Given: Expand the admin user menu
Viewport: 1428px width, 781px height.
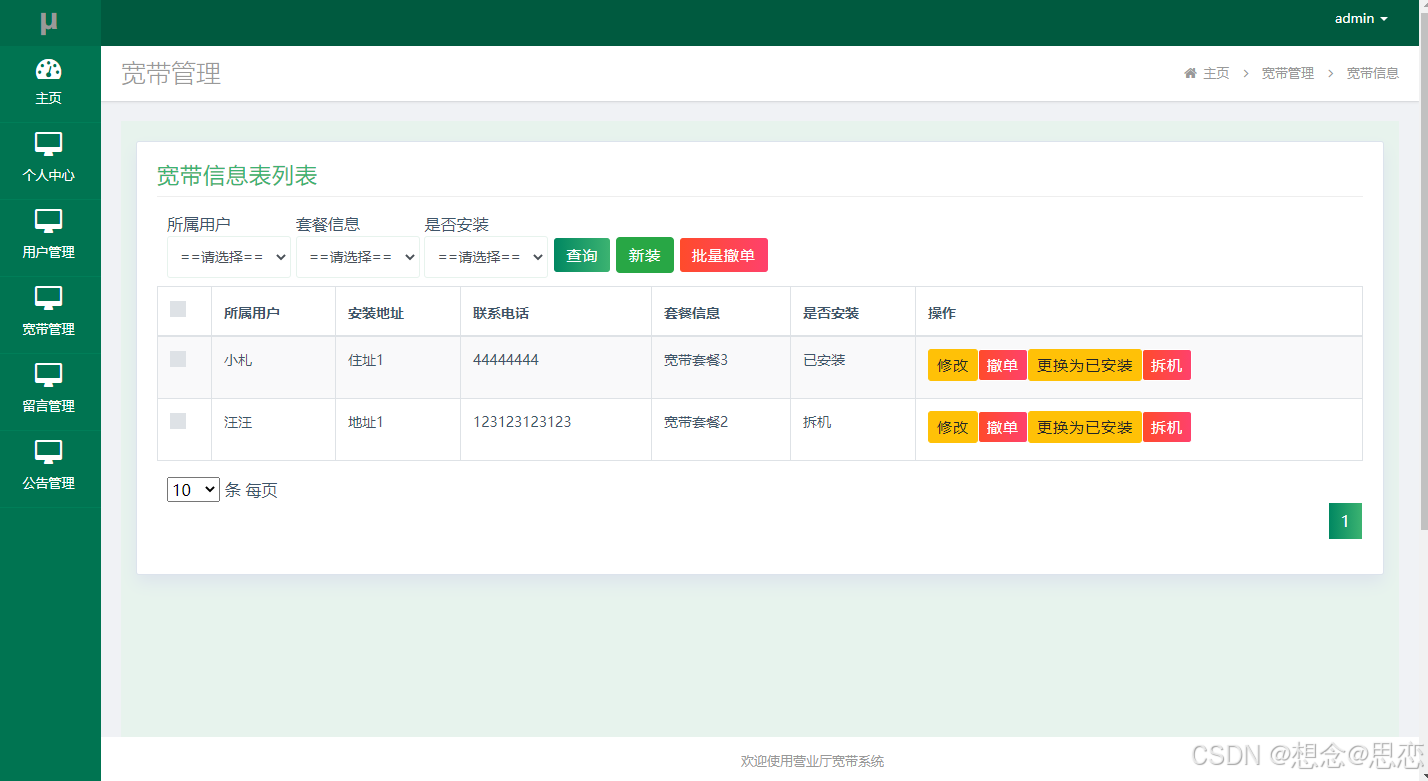Looking at the screenshot, I should click(x=1361, y=19).
